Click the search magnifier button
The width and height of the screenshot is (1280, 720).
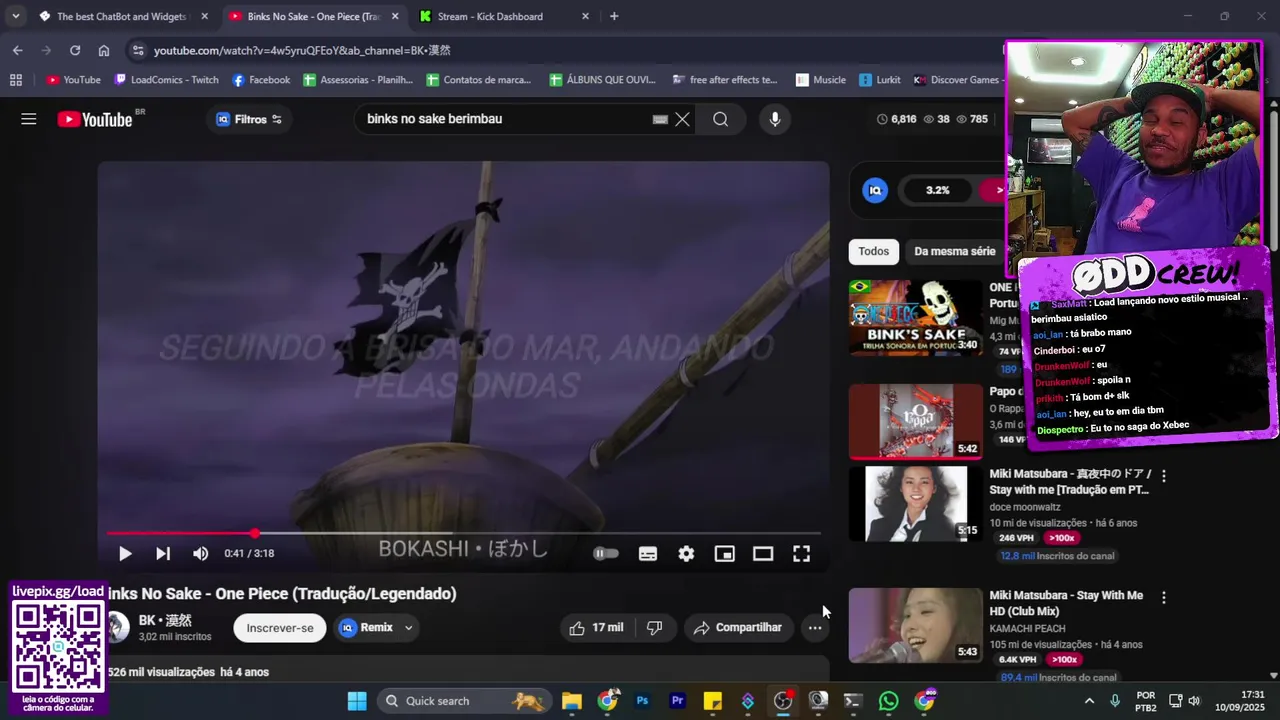(x=720, y=119)
